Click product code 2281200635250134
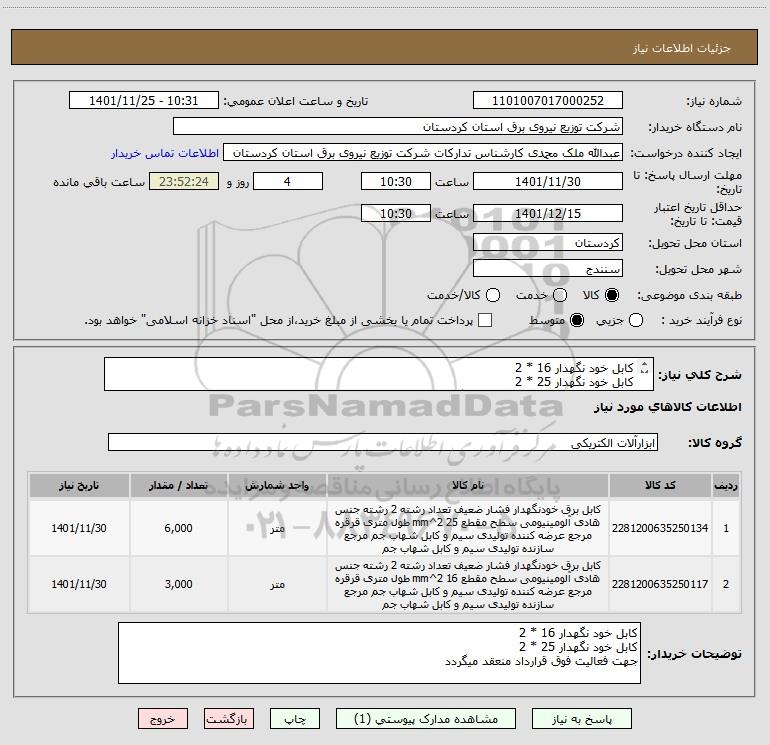This screenshot has height=745, width=770. (660, 528)
